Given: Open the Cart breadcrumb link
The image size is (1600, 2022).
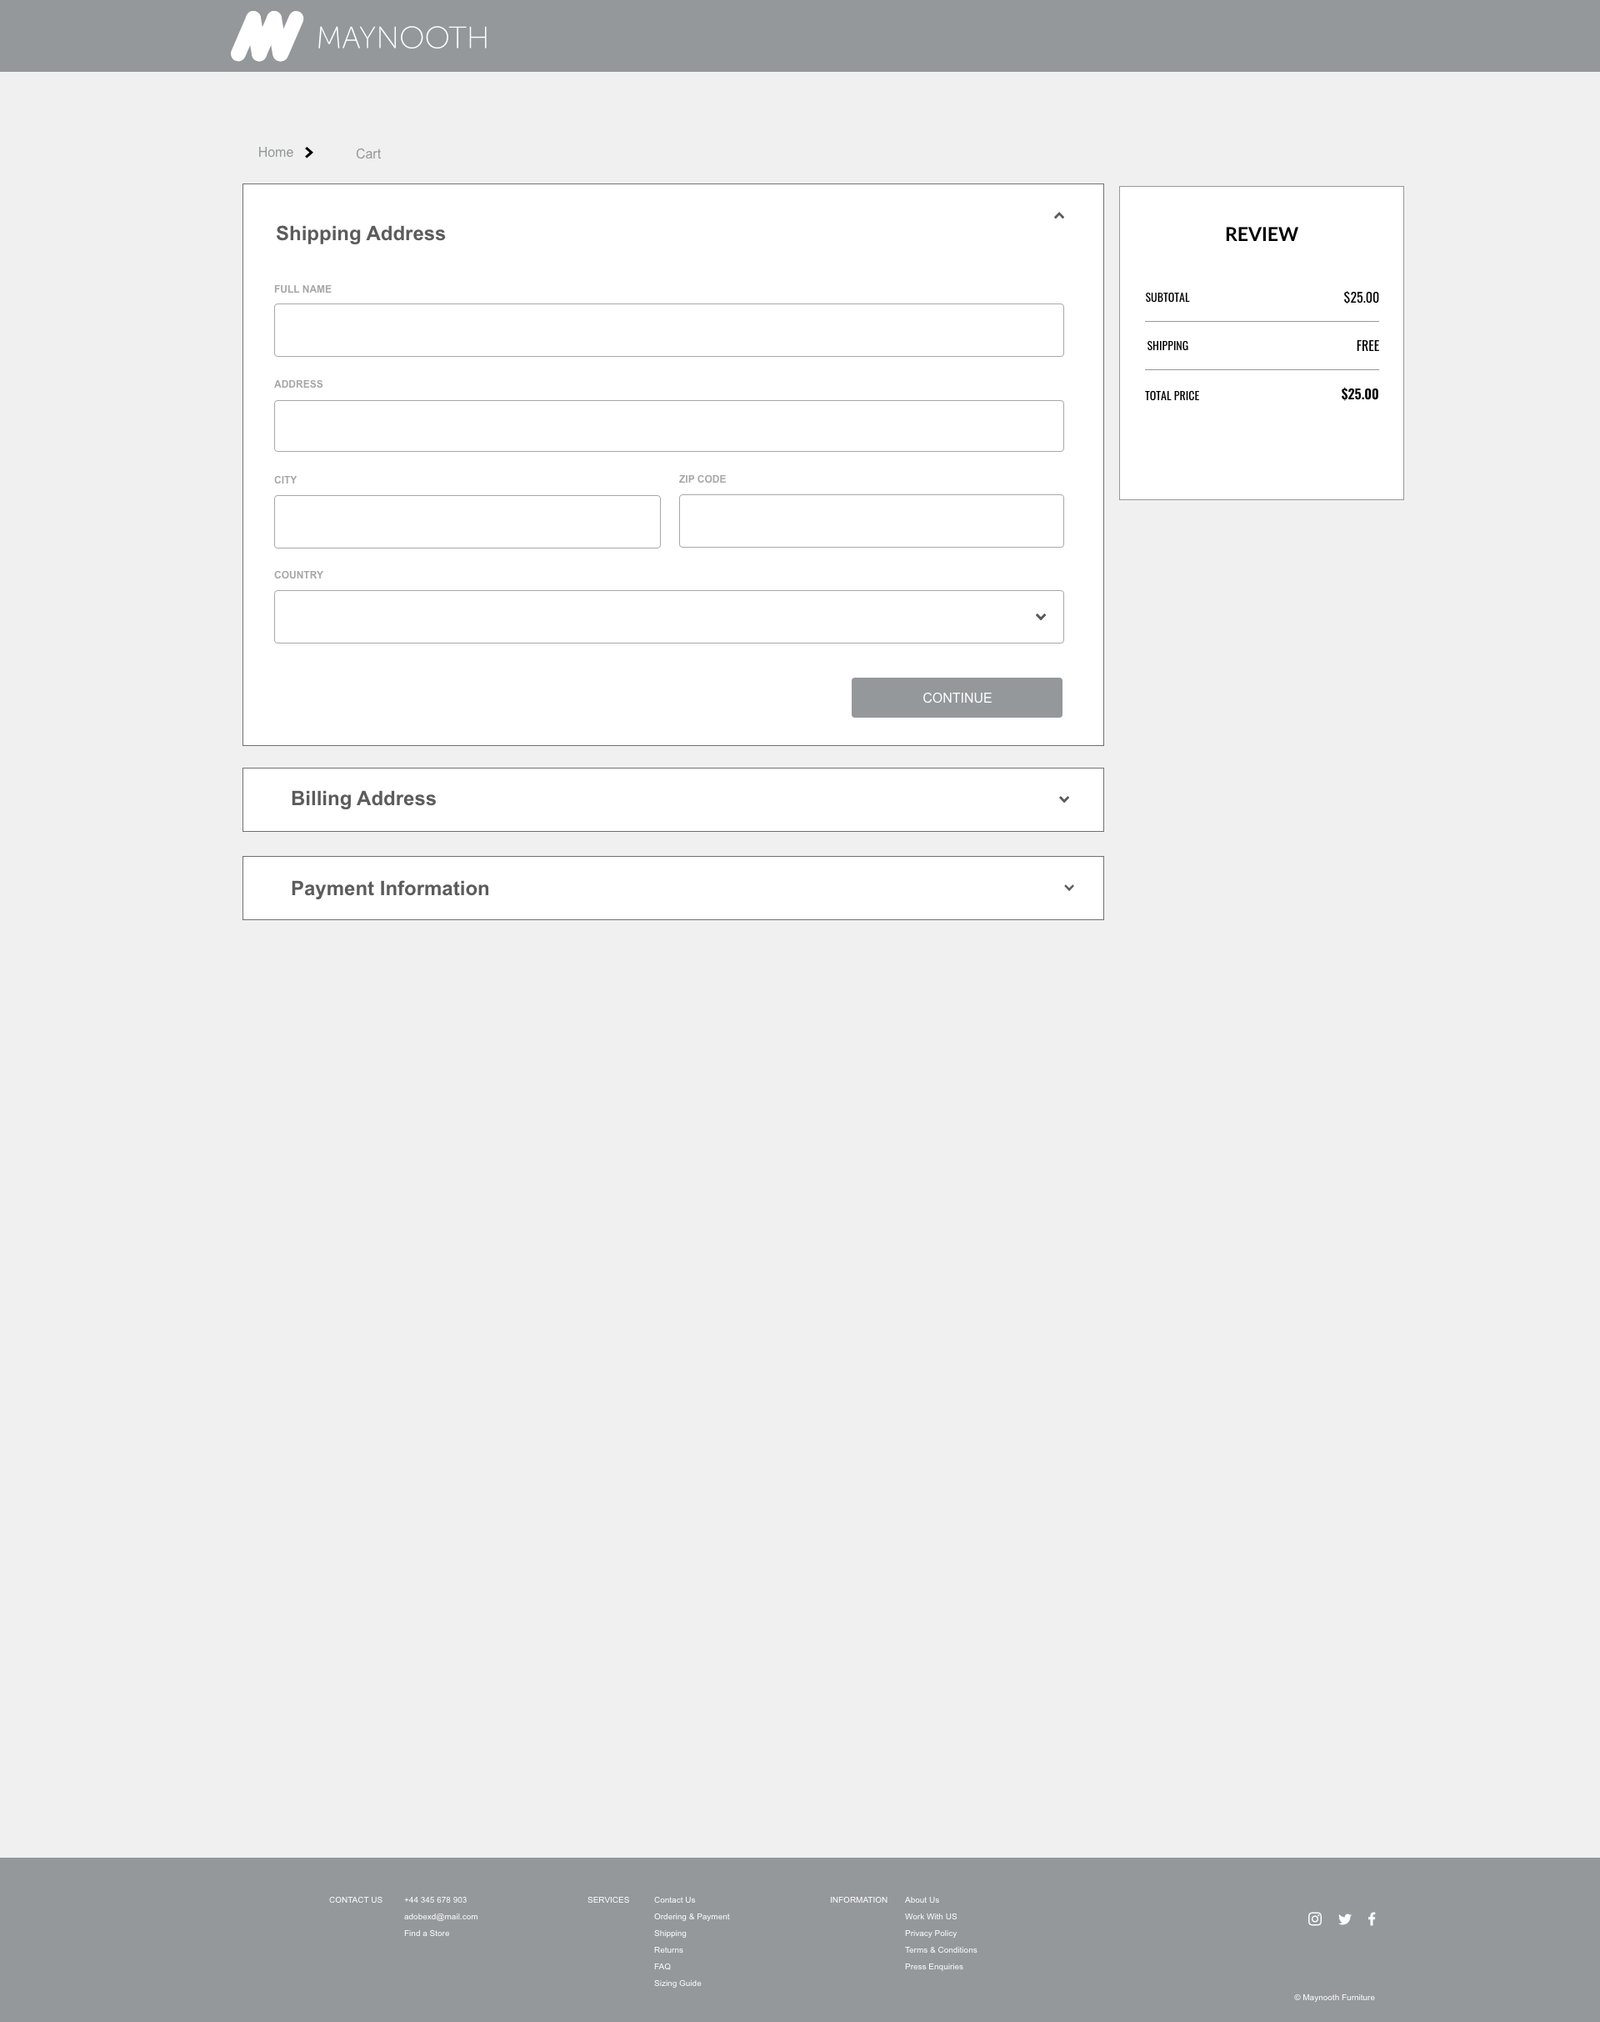Looking at the screenshot, I should tap(368, 154).
